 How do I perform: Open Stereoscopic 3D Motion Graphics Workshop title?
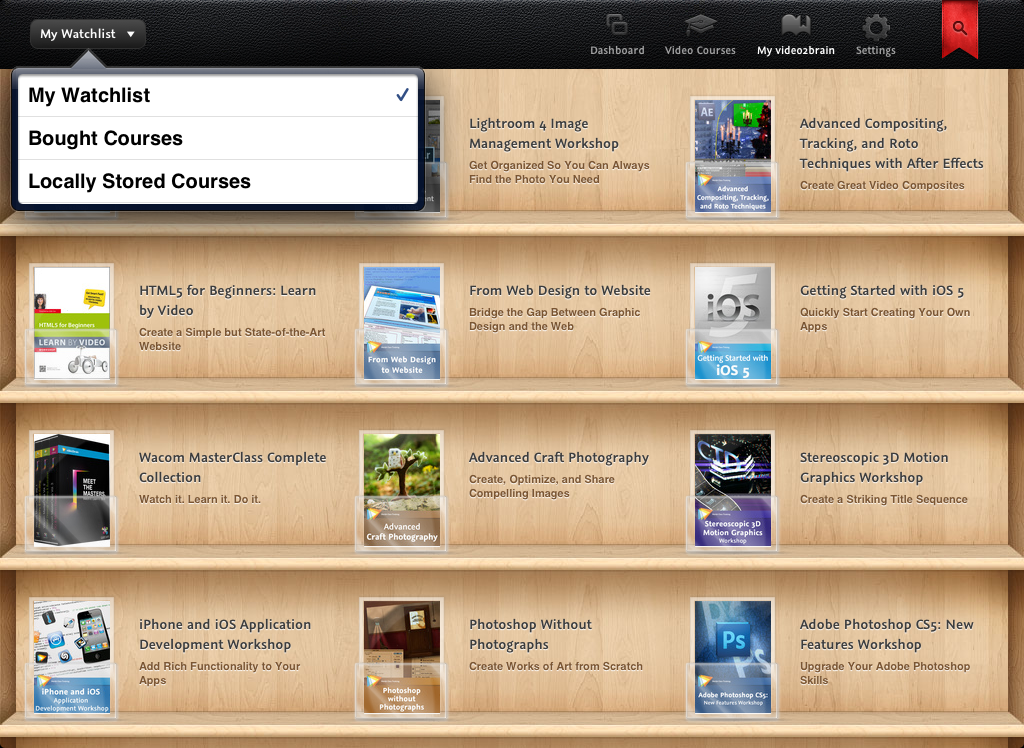coord(874,467)
